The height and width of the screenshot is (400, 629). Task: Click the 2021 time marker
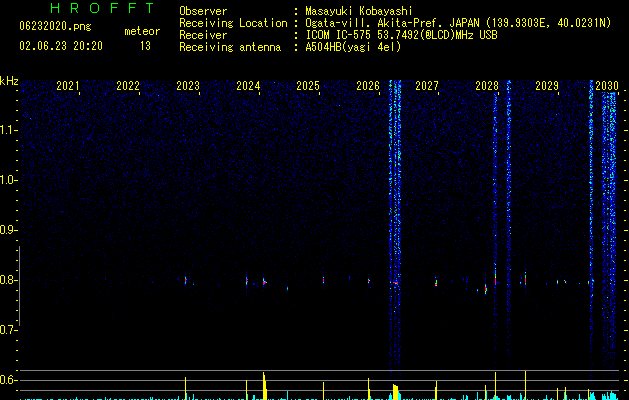click(x=67, y=85)
